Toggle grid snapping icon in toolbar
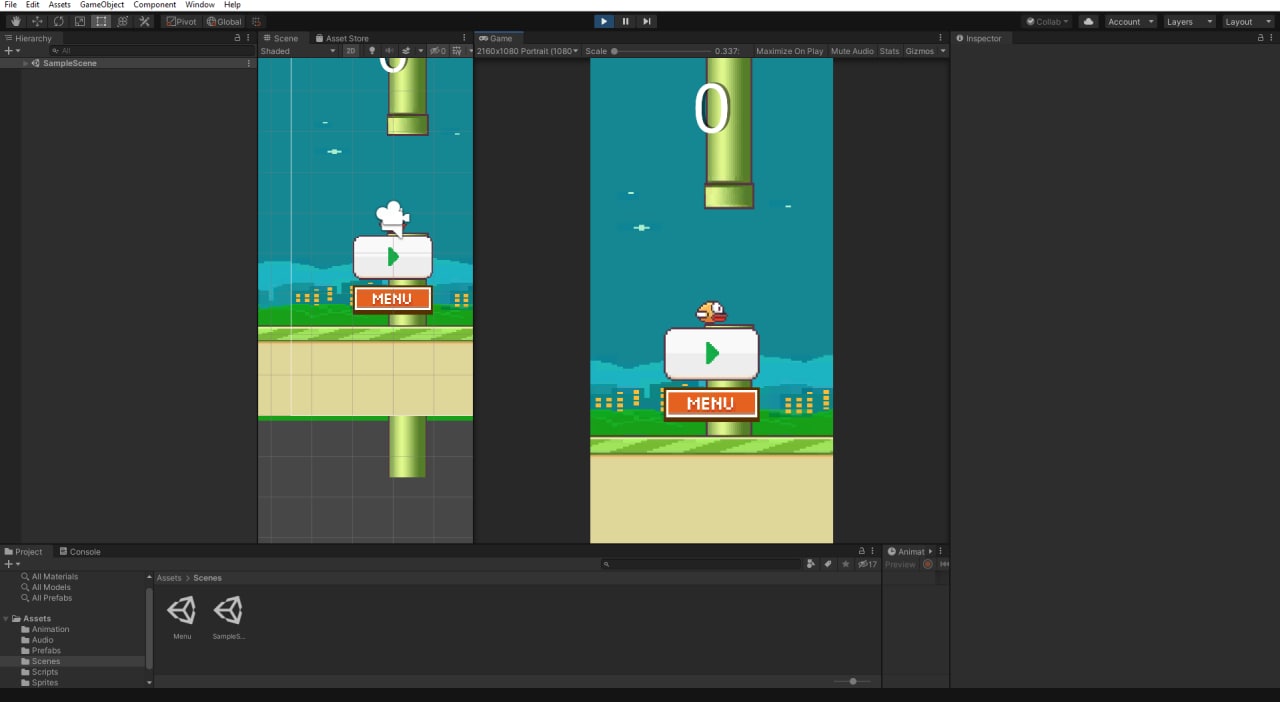 pos(257,21)
